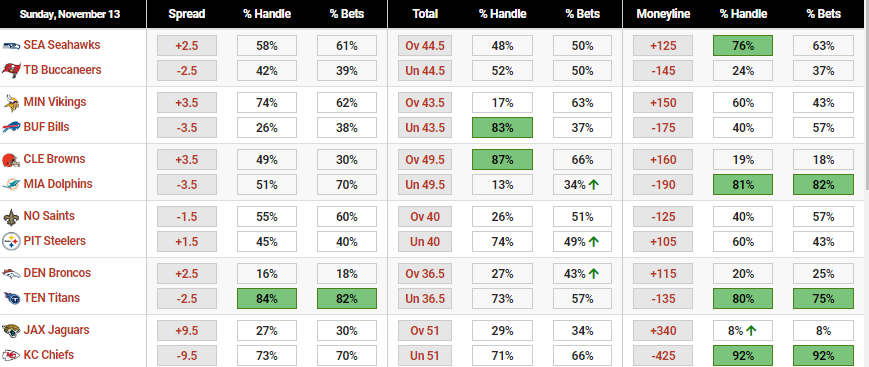Click the Minnesota Vikings team logo
The height and width of the screenshot is (367, 869).
pyautogui.click(x=11, y=103)
